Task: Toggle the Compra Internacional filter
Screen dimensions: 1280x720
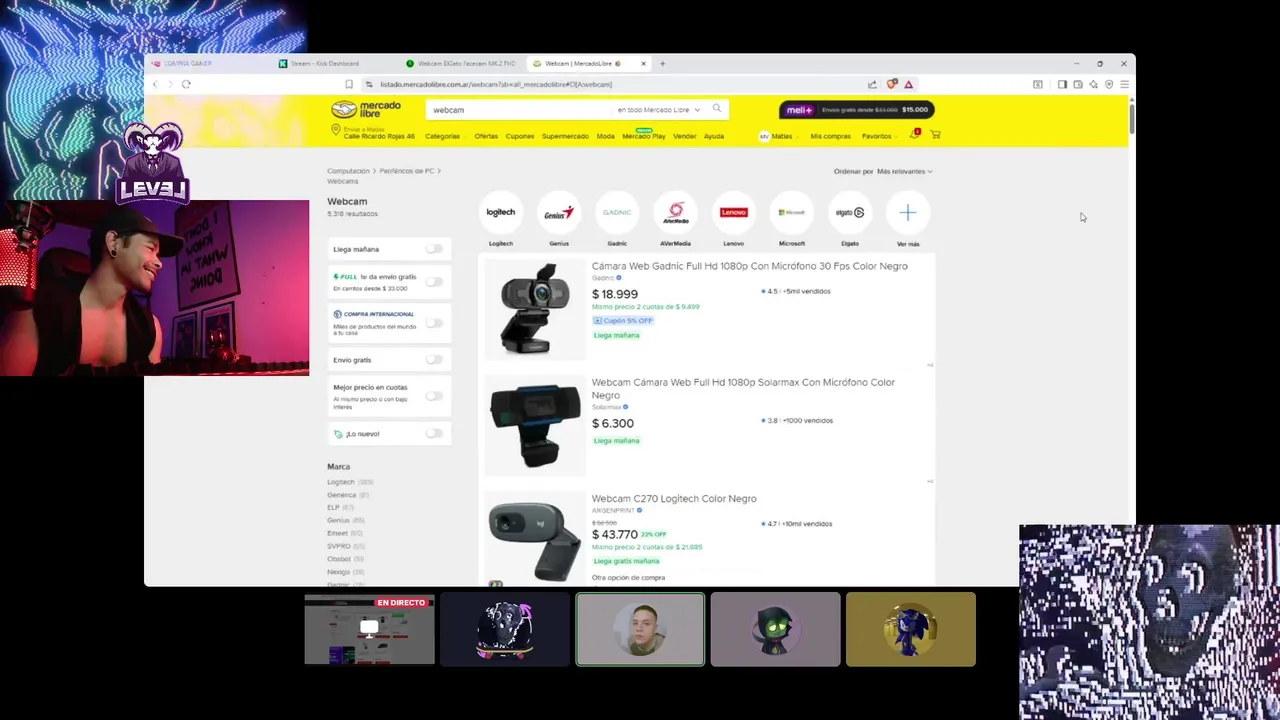Action: (434, 323)
